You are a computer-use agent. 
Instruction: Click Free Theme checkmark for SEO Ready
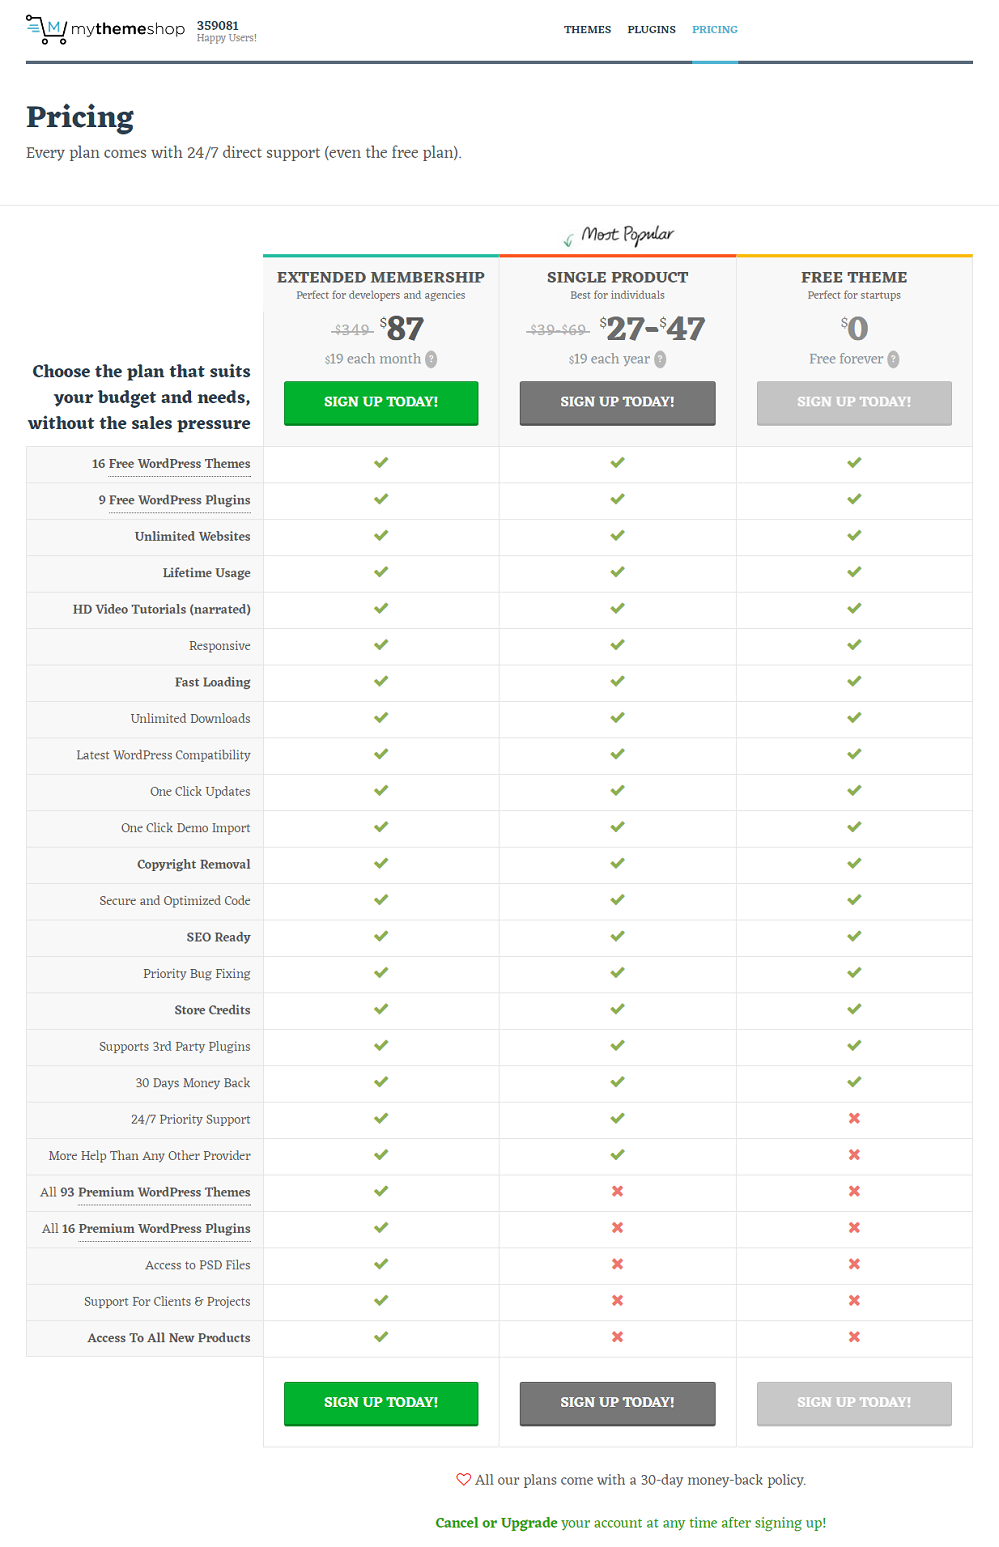854,936
